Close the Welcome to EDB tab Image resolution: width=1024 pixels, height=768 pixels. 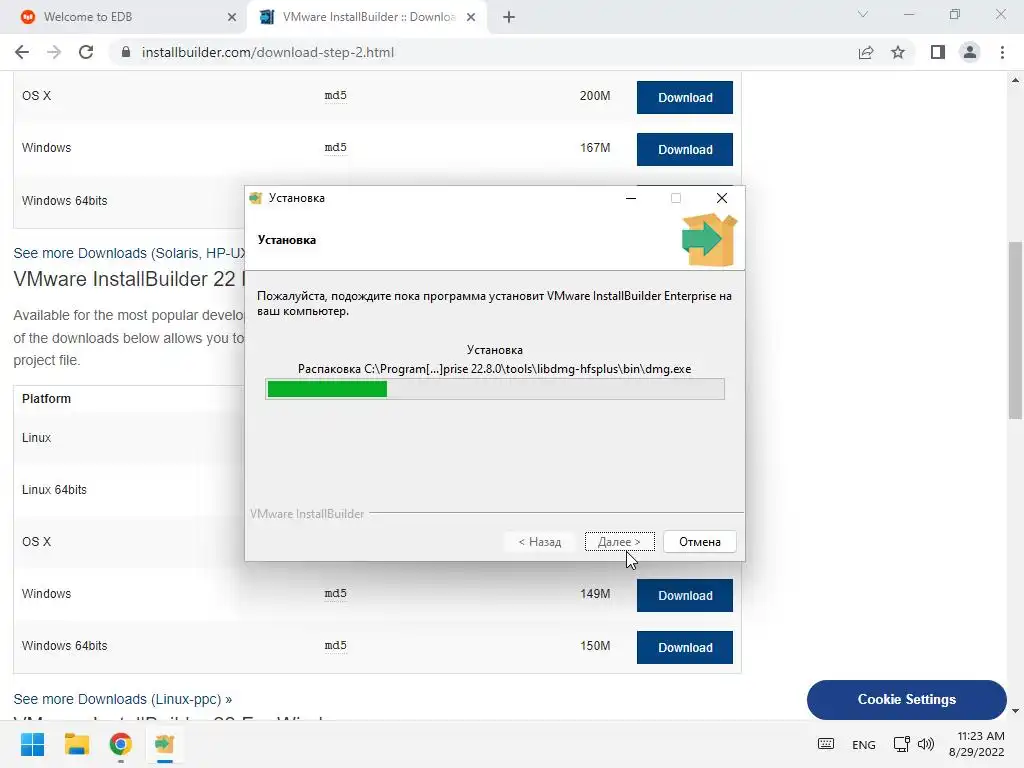click(232, 17)
